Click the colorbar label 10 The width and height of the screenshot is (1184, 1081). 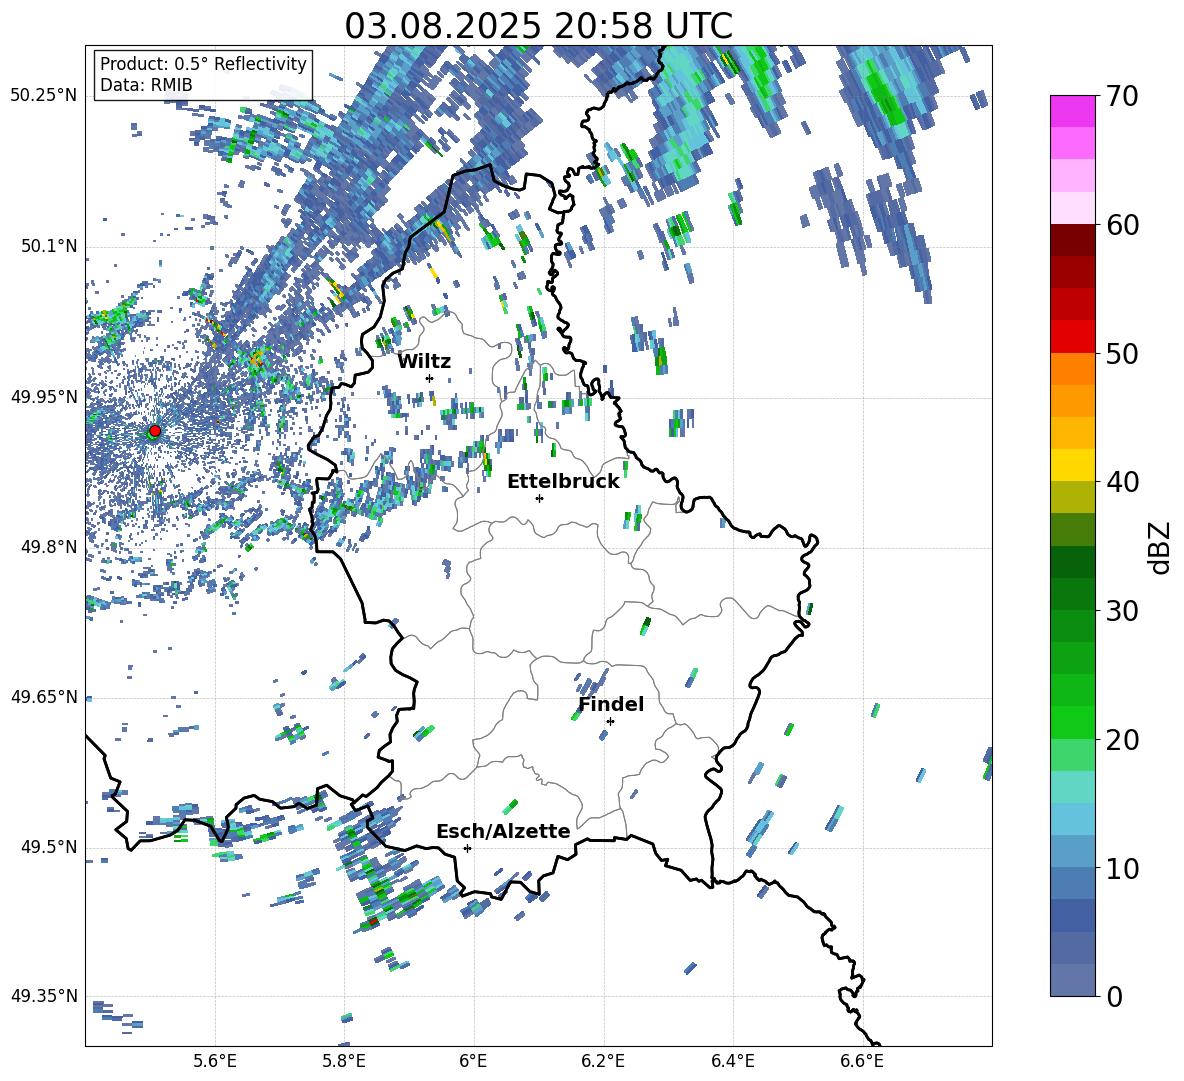[x=1122, y=868]
